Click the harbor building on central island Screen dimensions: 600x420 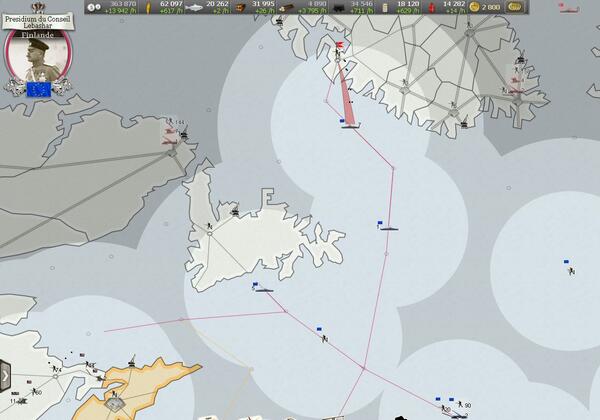235,211
